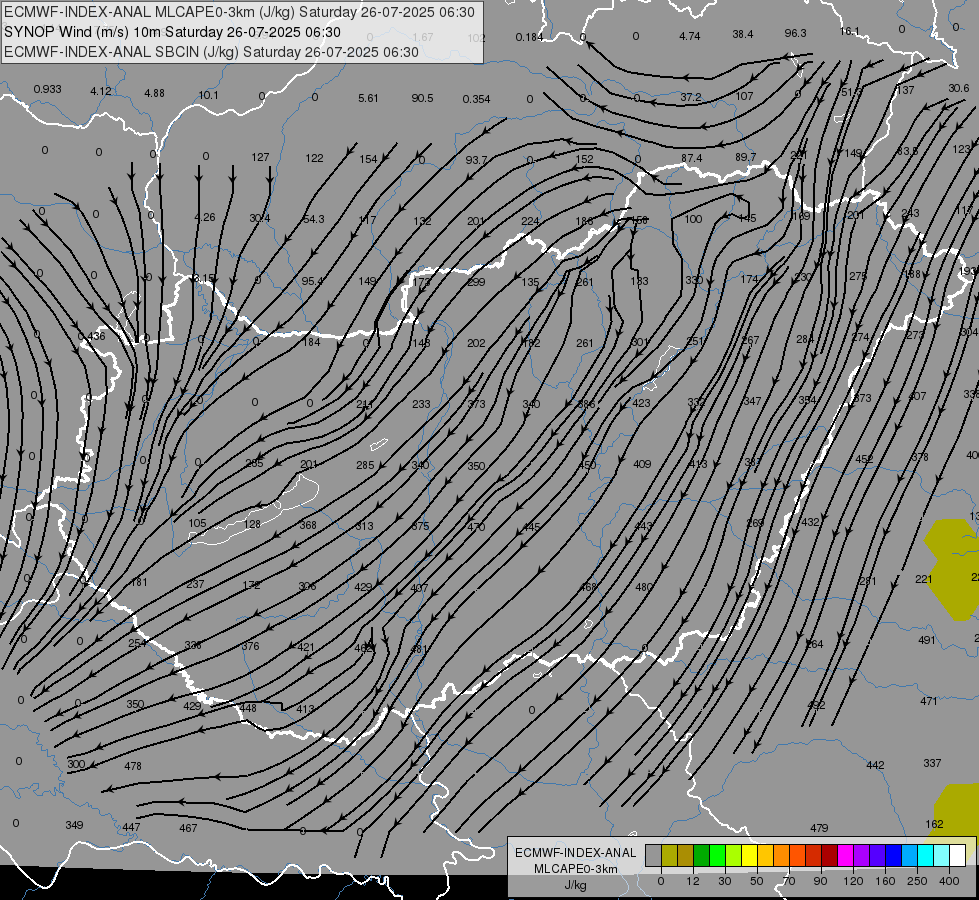
Task: Click the SYNOP Wind 10m title line
Action: coord(172,32)
